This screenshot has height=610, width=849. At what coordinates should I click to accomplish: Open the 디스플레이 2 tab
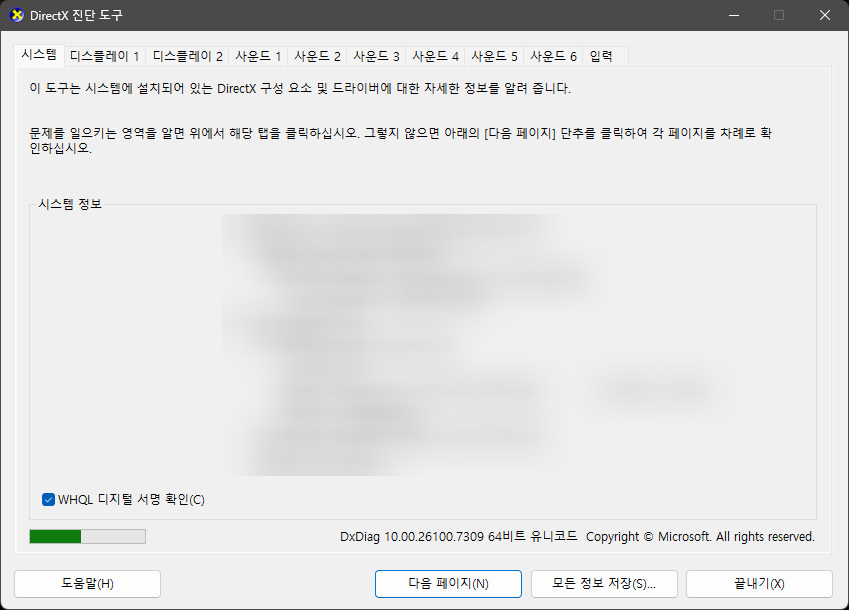click(x=188, y=56)
